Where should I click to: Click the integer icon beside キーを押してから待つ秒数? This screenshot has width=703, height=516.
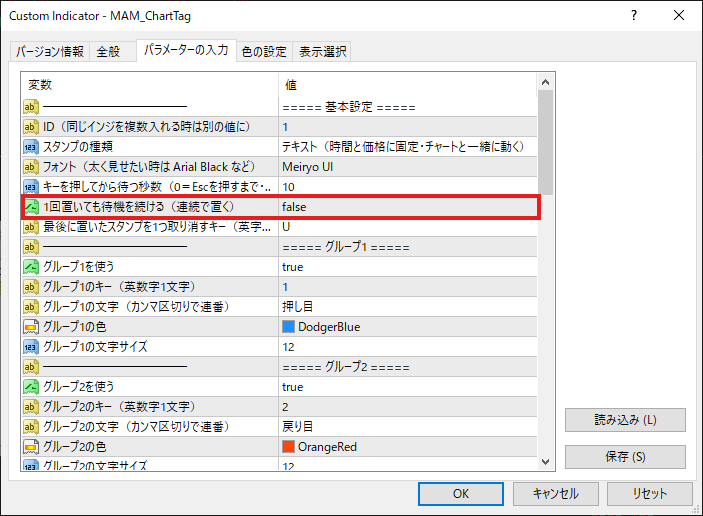tap(30, 187)
